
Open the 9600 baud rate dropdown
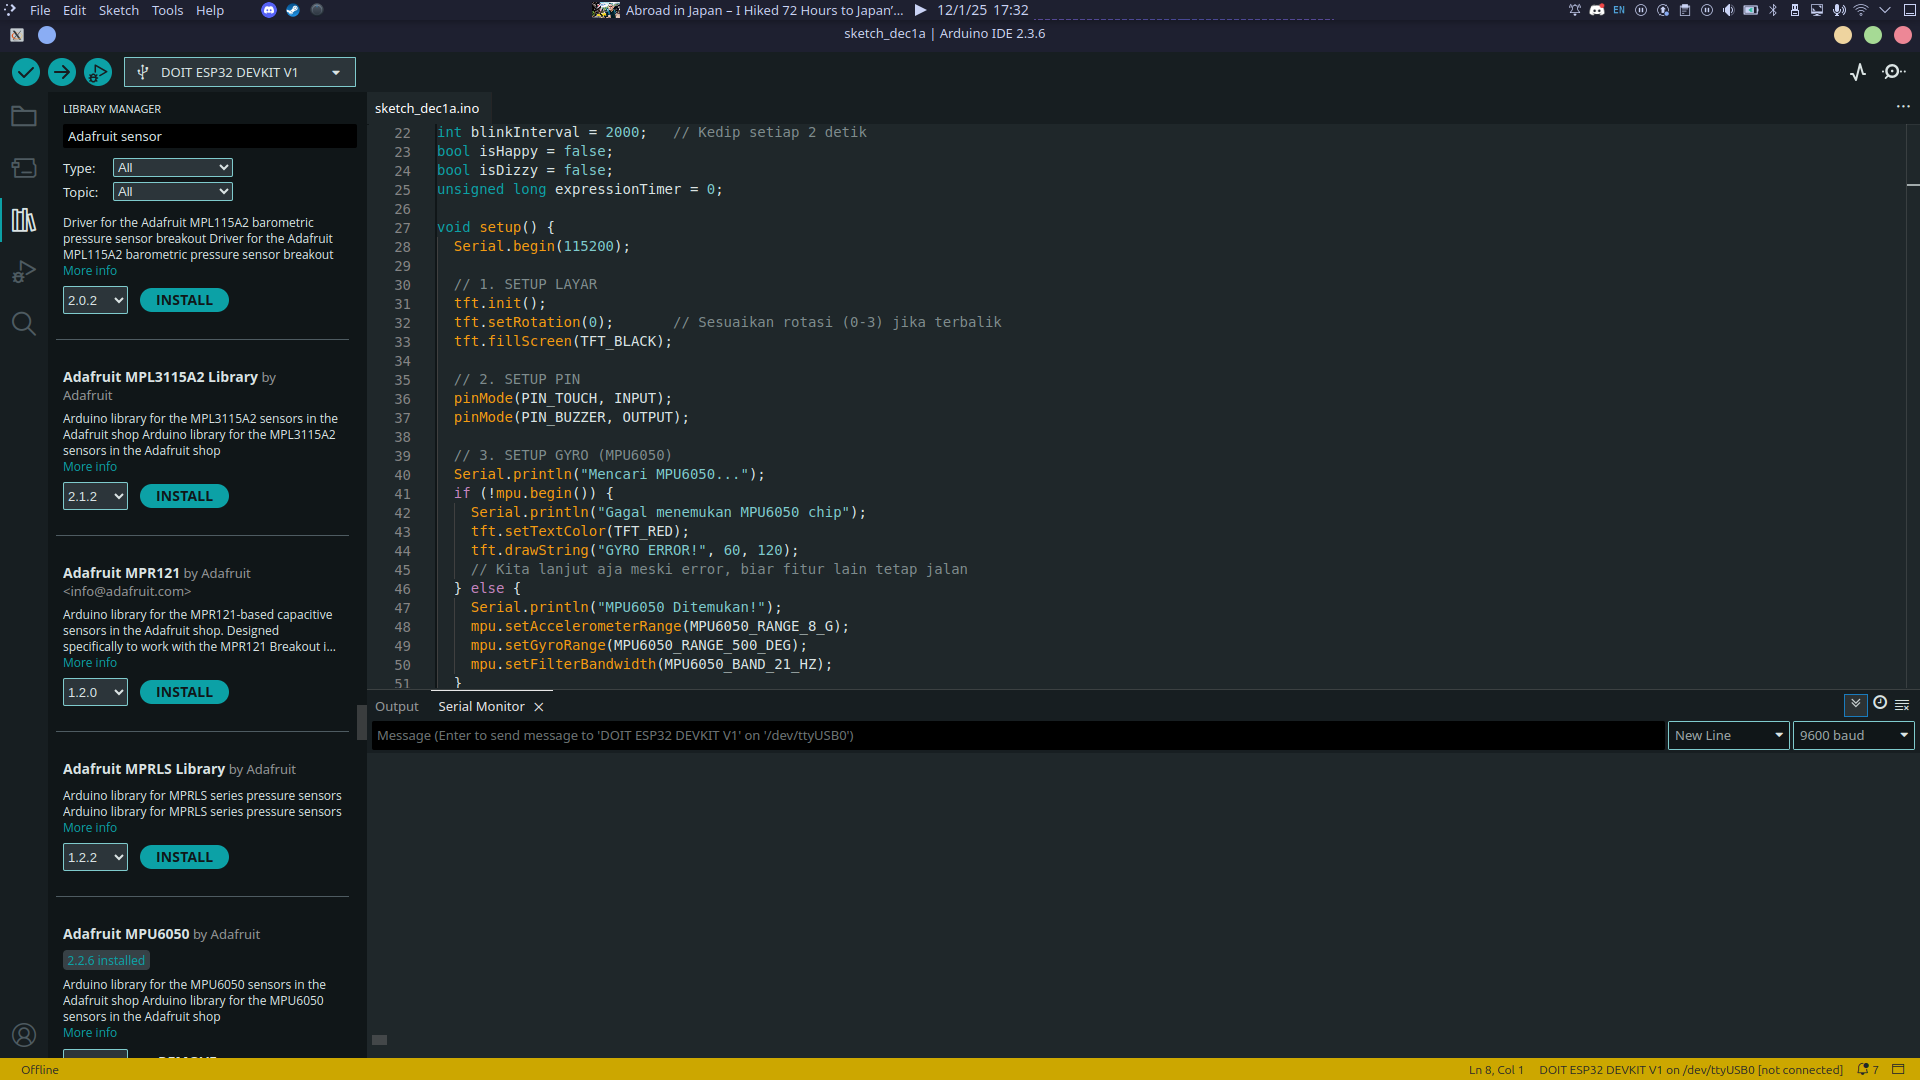point(1853,735)
